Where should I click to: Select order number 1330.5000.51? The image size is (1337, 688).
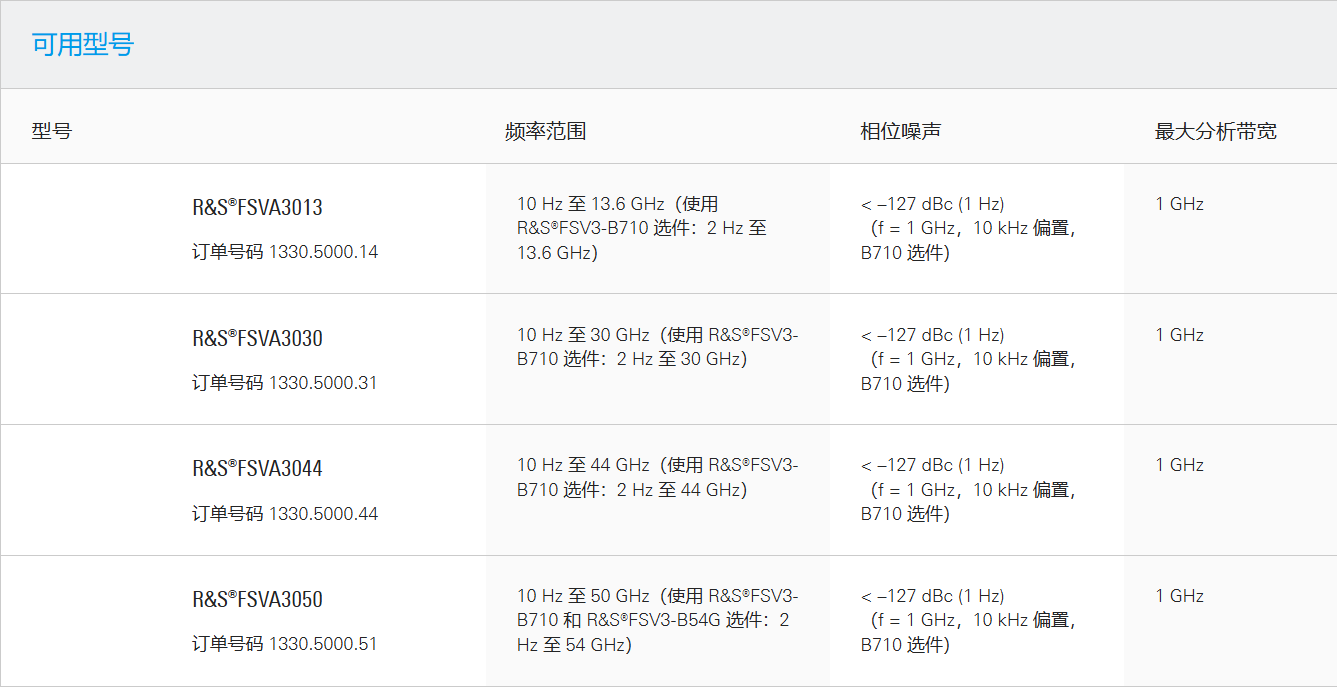323,644
